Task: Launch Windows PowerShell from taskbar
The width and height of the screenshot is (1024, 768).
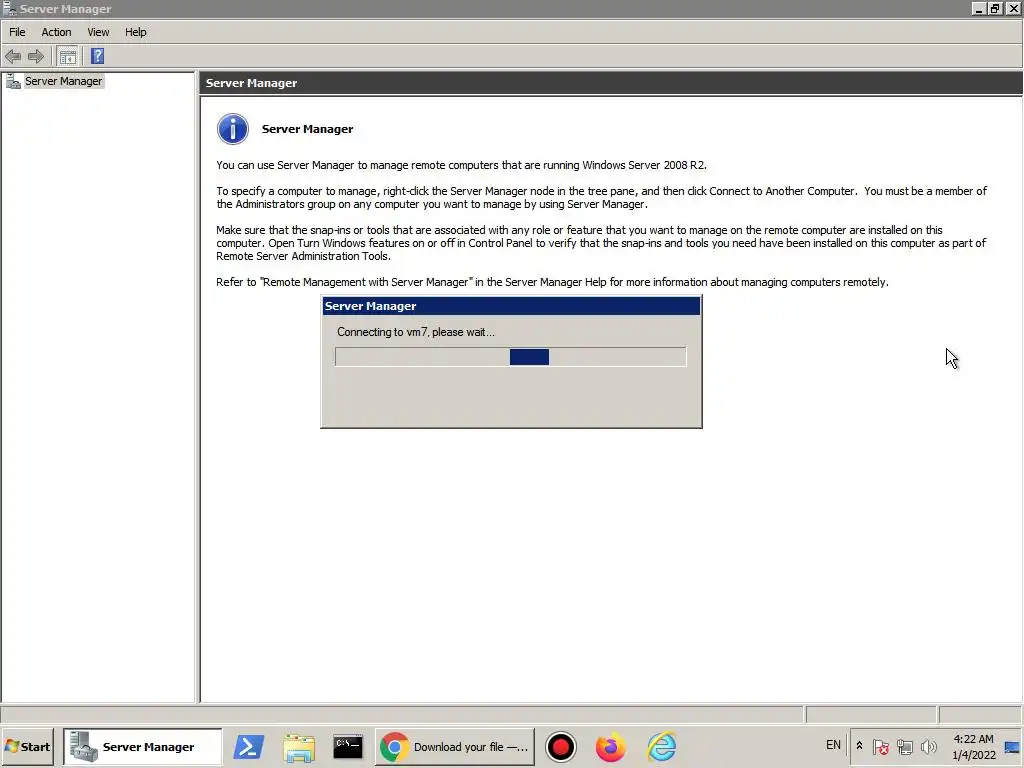Action: point(249,746)
